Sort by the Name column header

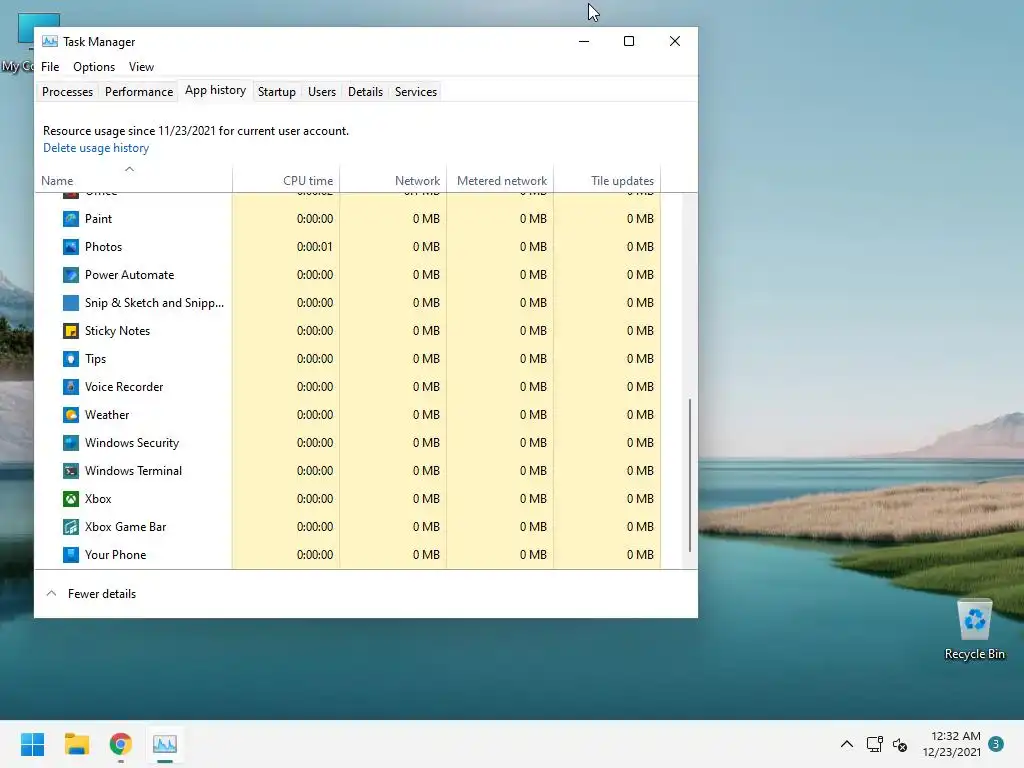[x=133, y=181]
